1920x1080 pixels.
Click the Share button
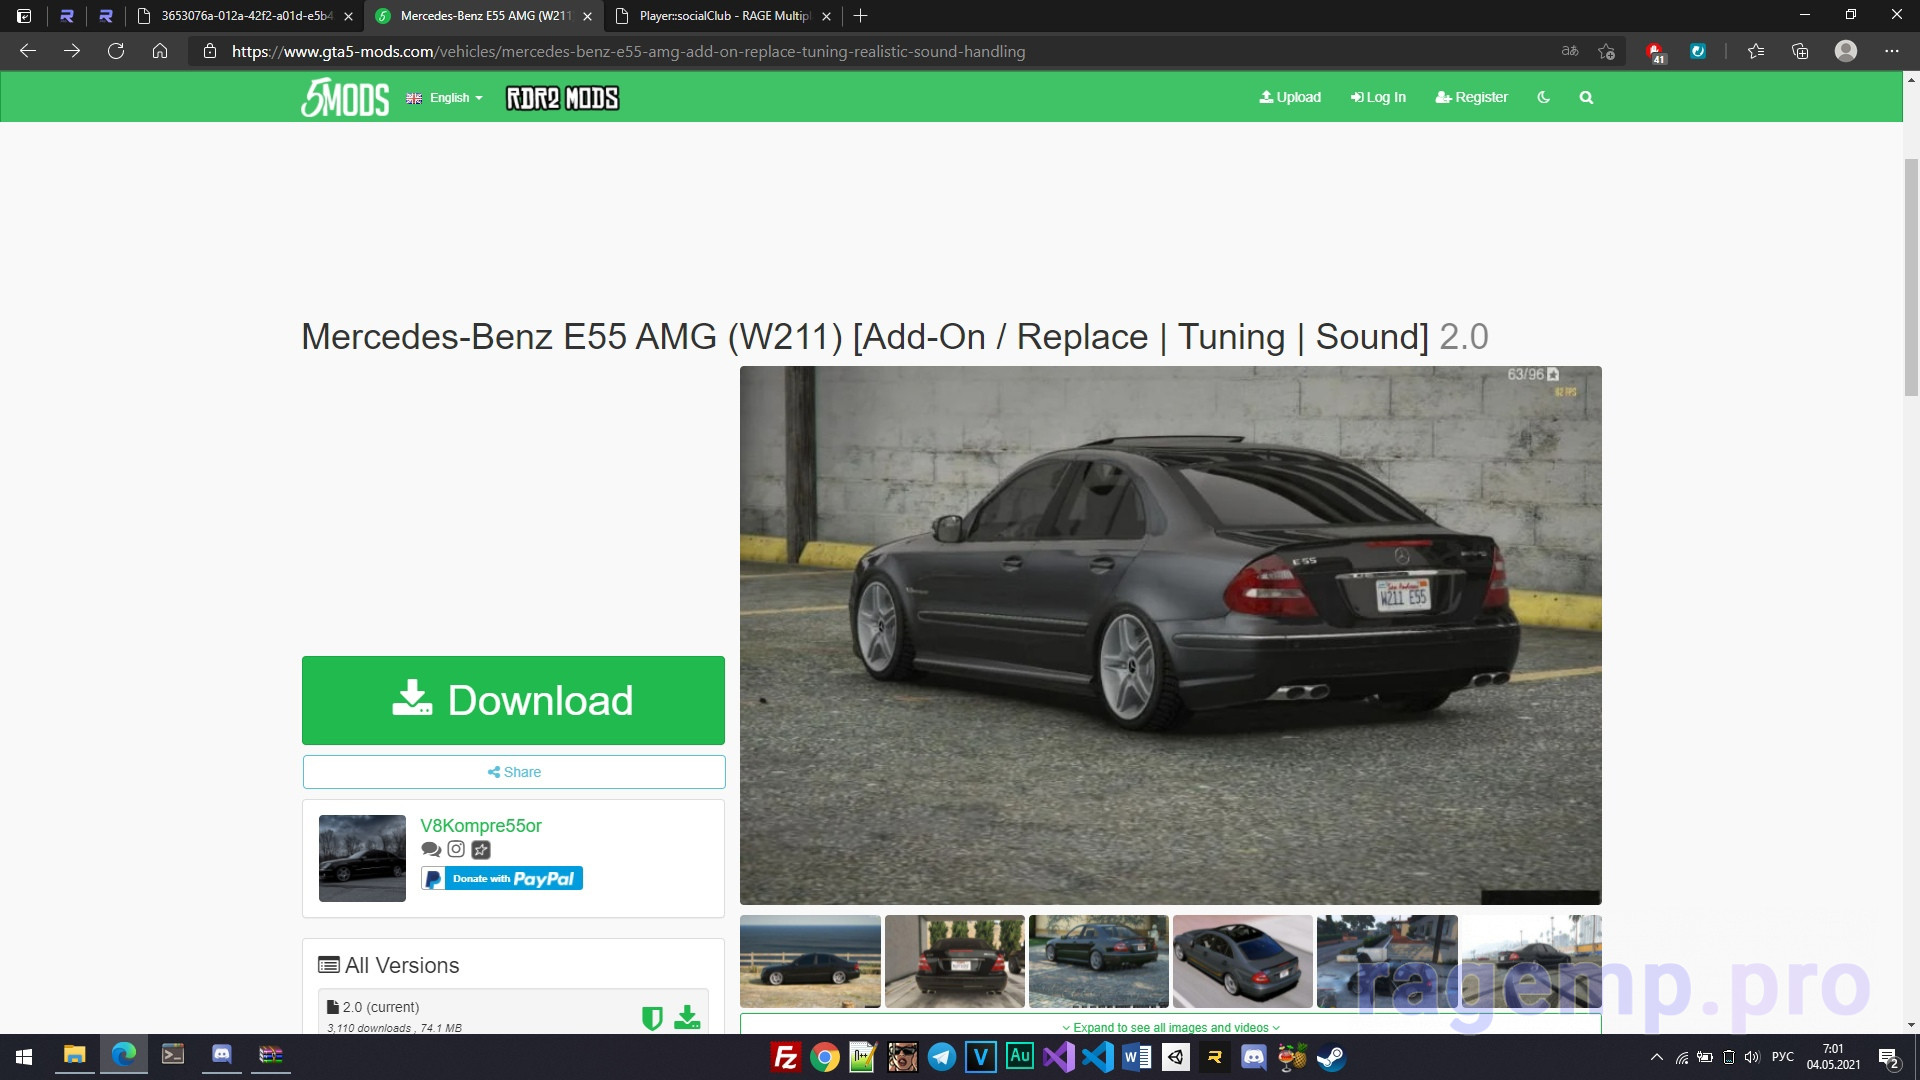pyautogui.click(x=513, y=772)
